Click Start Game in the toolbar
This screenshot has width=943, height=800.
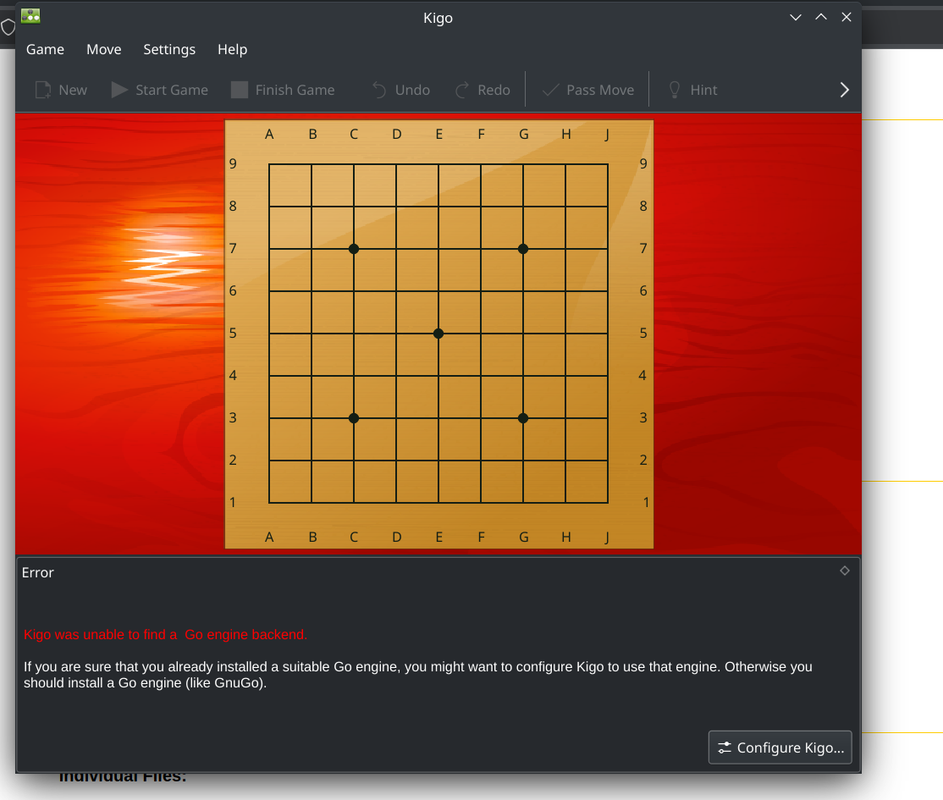(x=160, y=90)
